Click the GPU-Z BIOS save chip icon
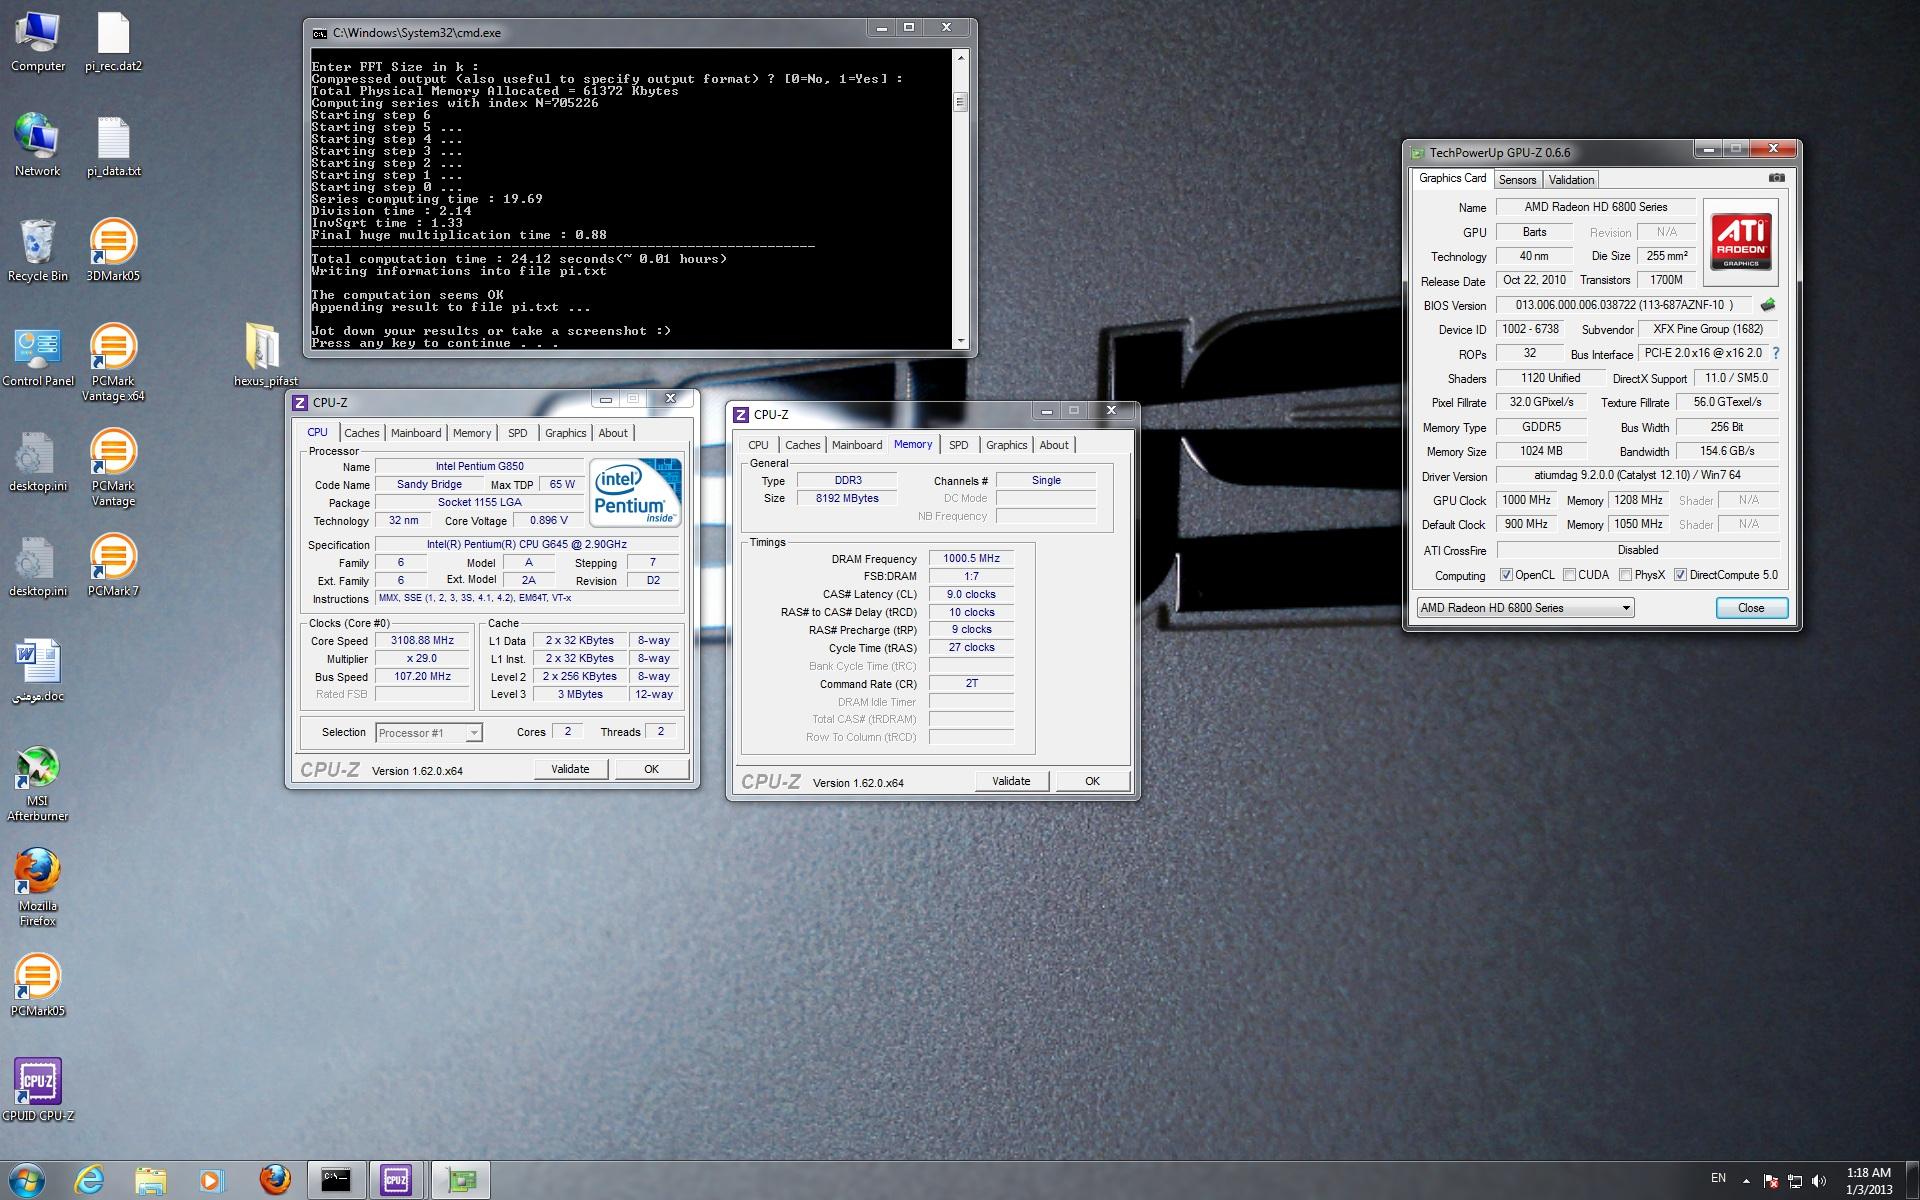 tap(1767, 305)
